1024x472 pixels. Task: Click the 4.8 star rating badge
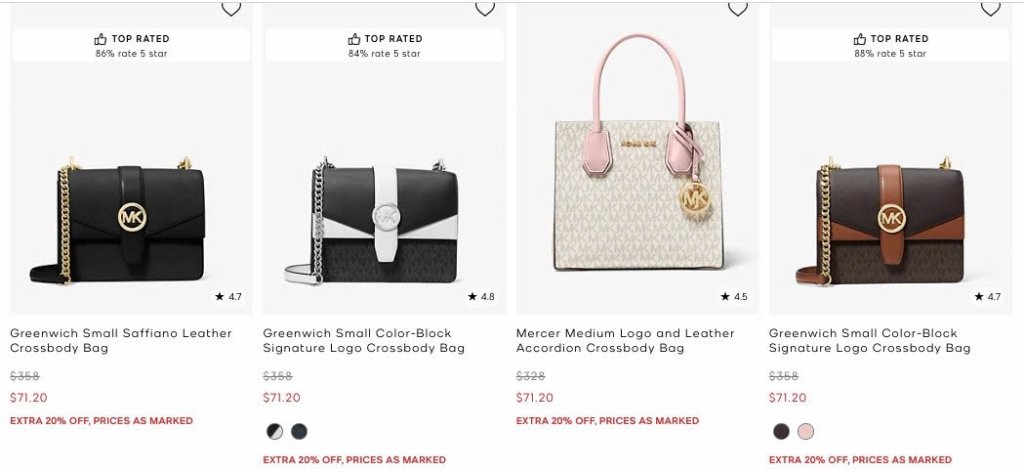point(481,296)
